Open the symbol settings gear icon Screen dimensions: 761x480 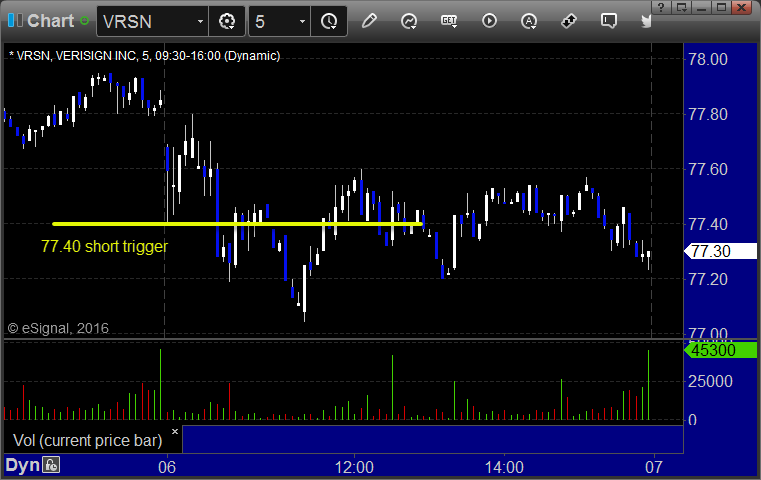[x=227, y=21]
